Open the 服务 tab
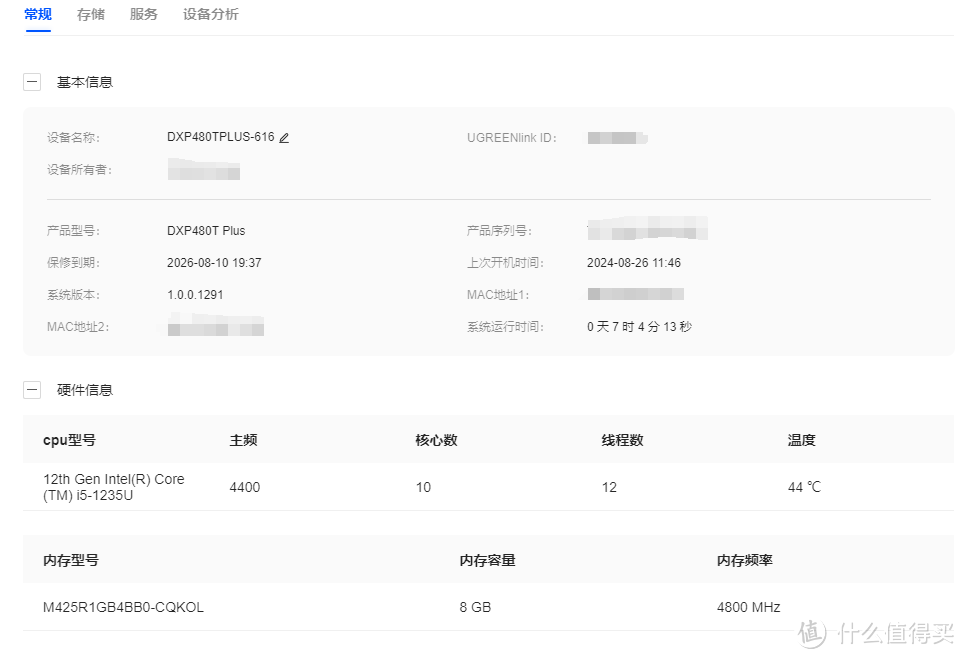 click(x=143, y=14)
